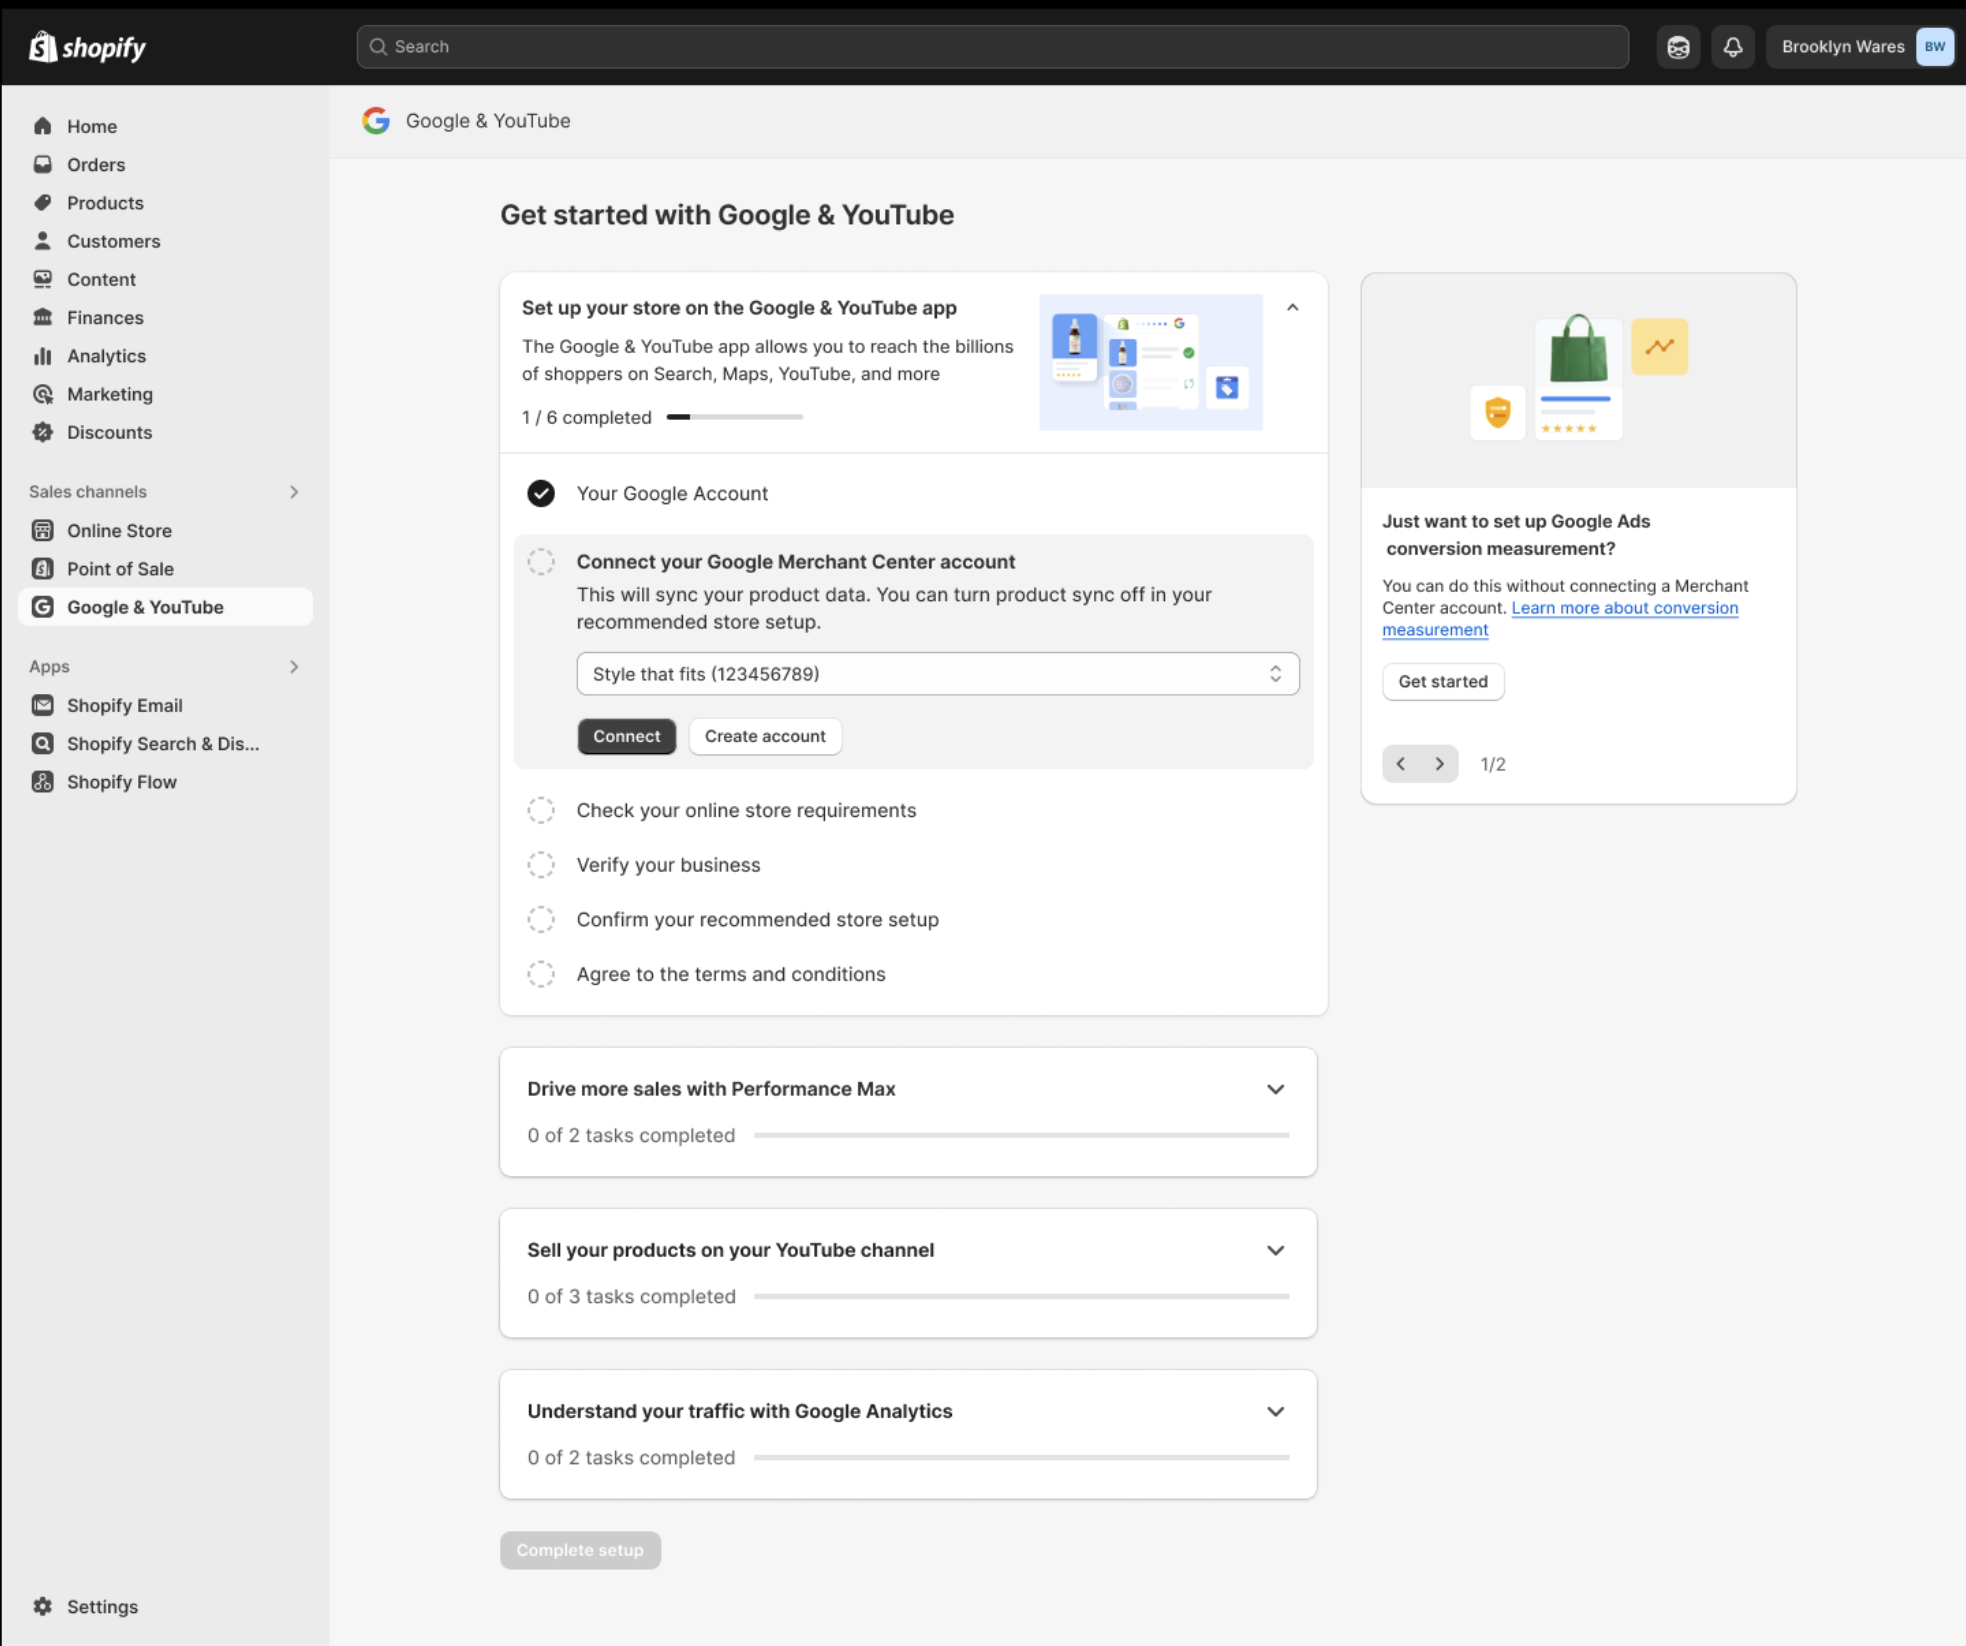Click the Performance Max tasks progress bar
1966x1646 pixels.
coord(1021,1135)
